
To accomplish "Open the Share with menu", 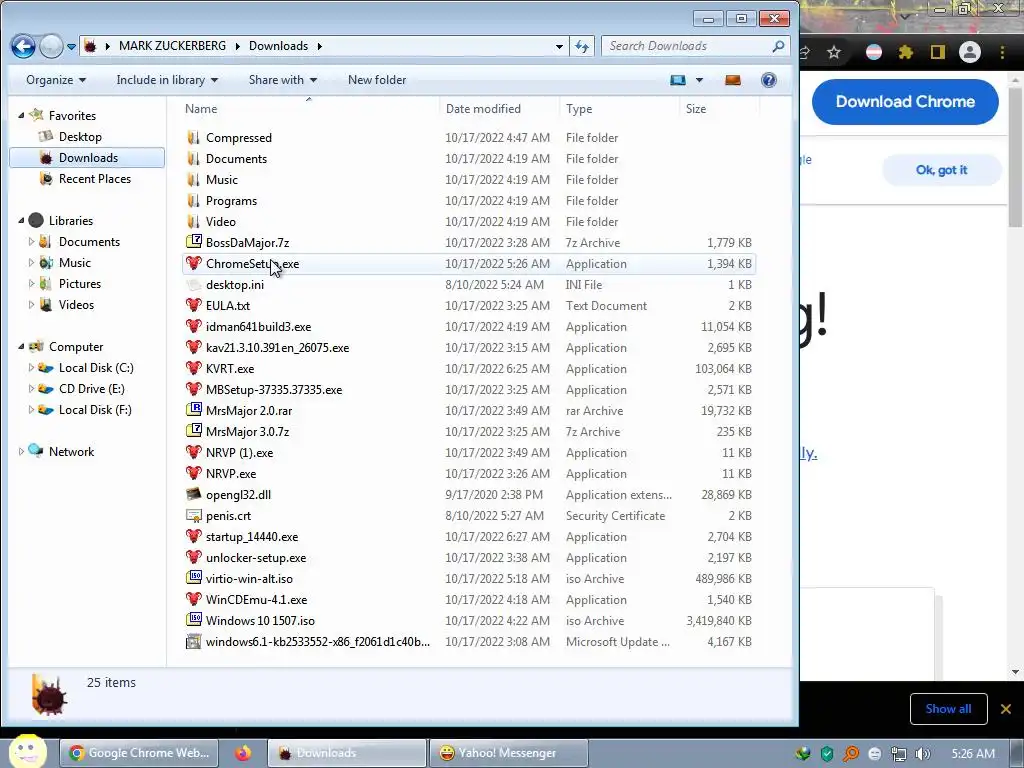I will 282,80.
